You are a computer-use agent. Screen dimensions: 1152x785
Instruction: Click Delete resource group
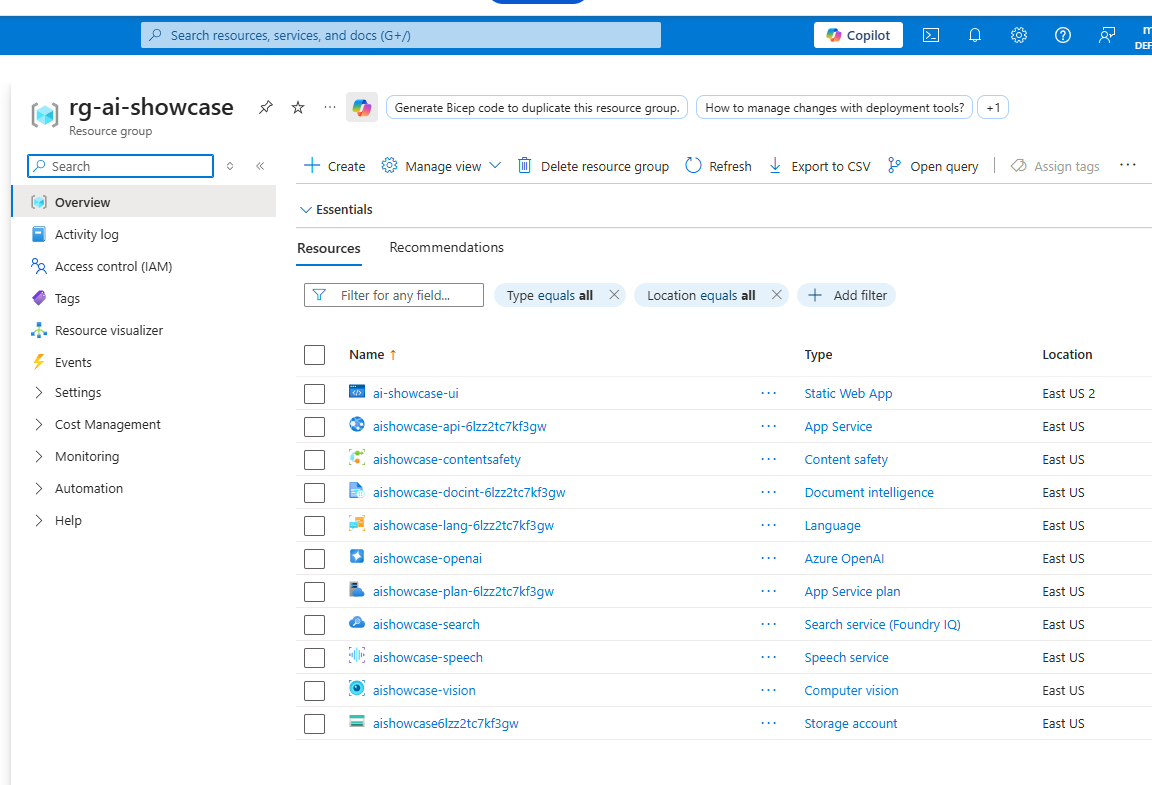click(593, 166)
